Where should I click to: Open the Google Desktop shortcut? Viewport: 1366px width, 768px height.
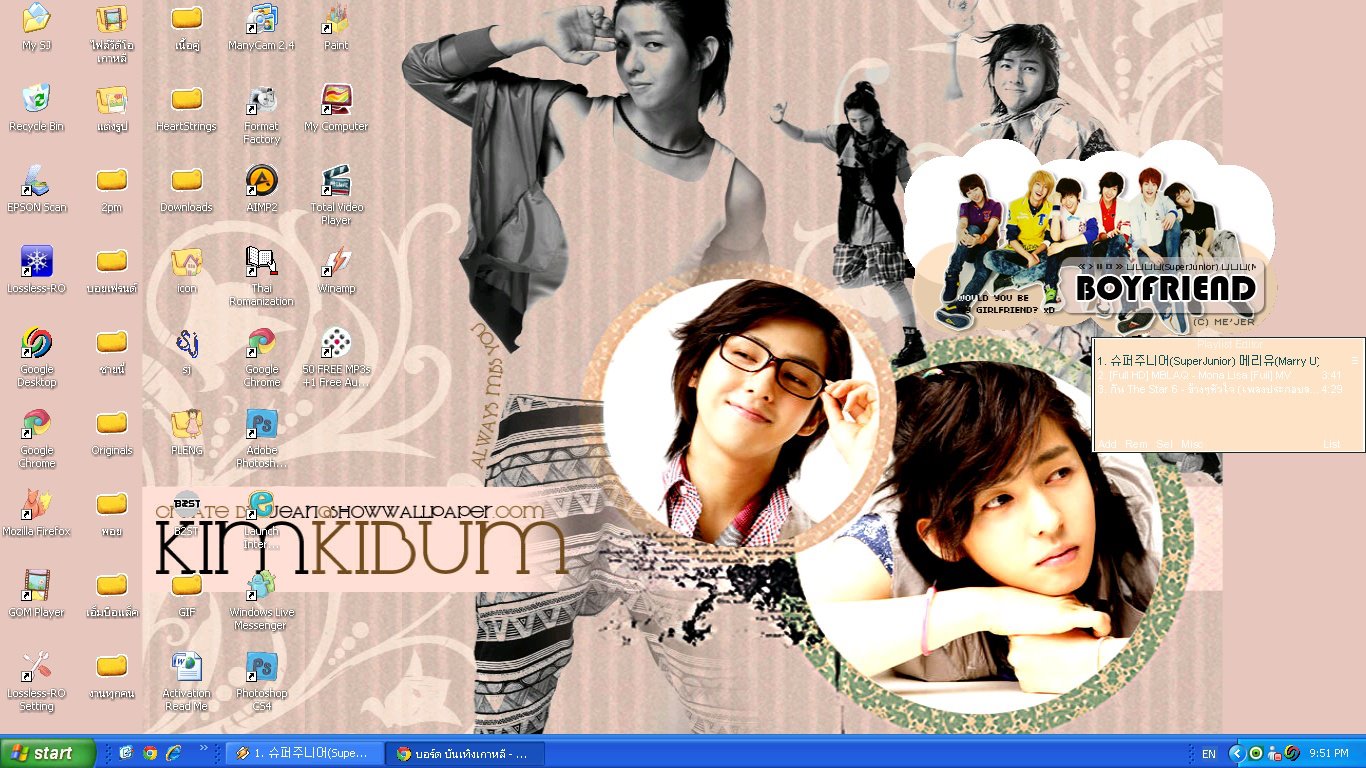37,357
